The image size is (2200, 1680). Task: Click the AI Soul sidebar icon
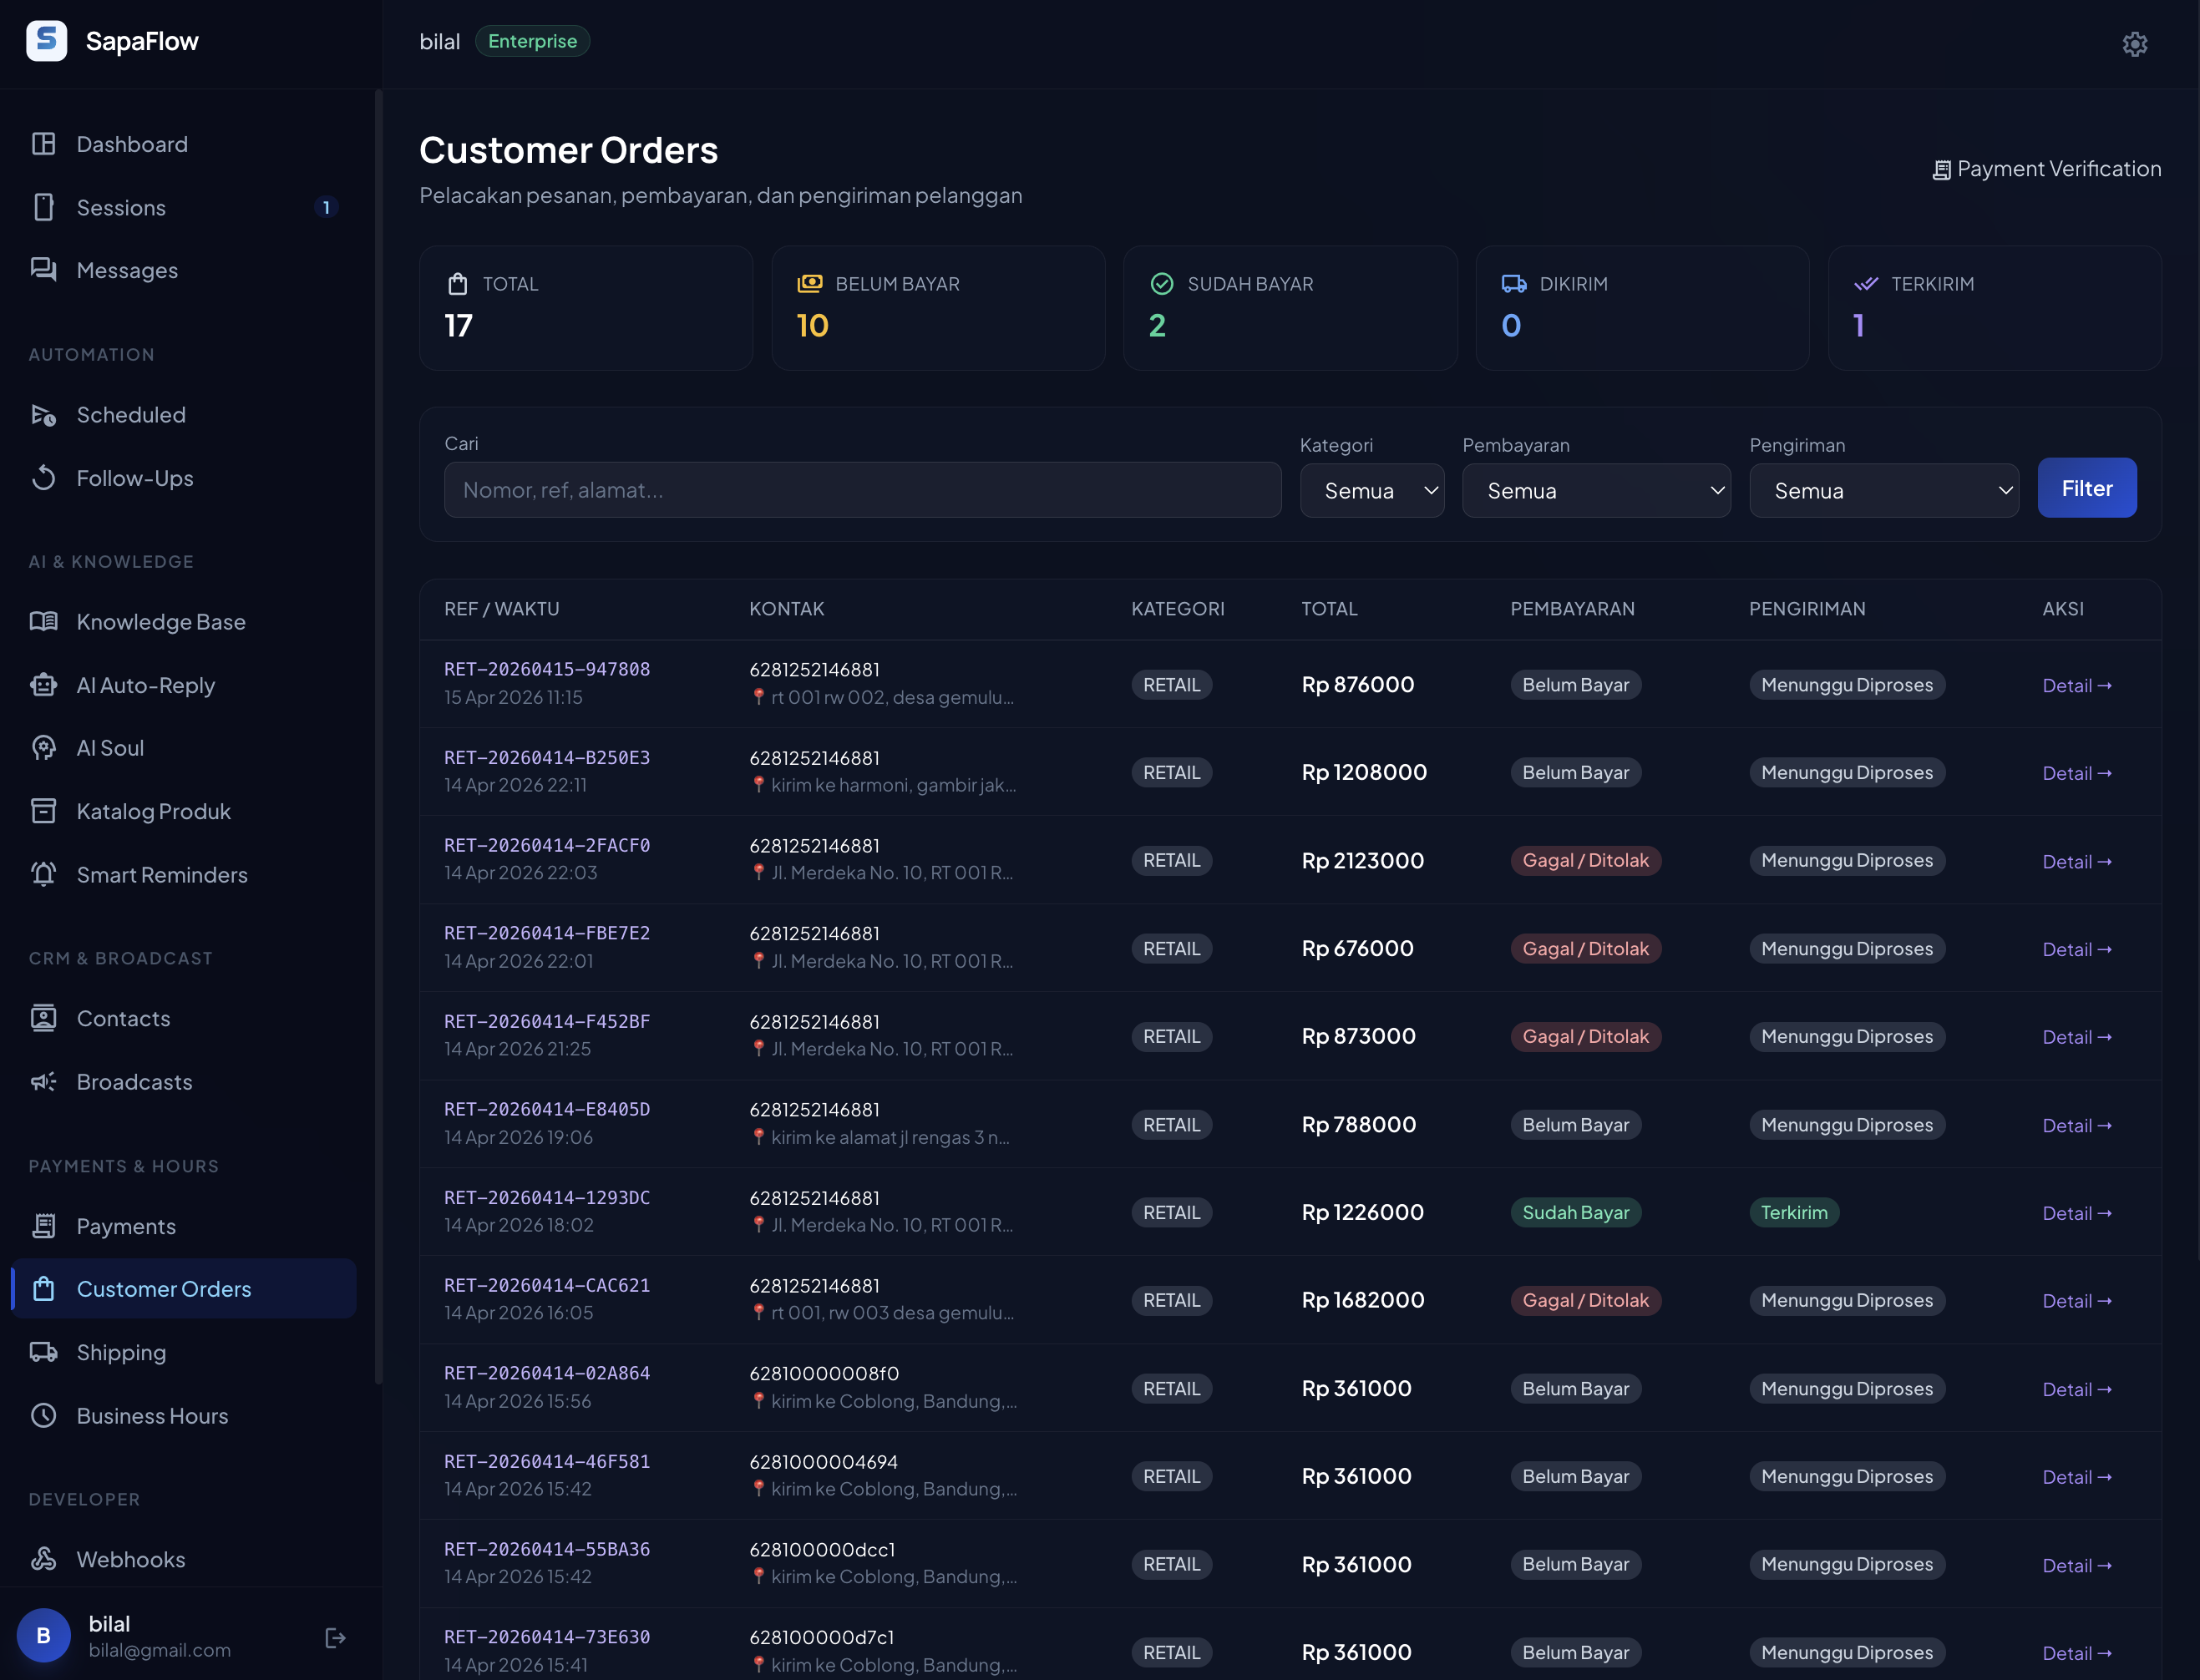[x=44, y=747]
